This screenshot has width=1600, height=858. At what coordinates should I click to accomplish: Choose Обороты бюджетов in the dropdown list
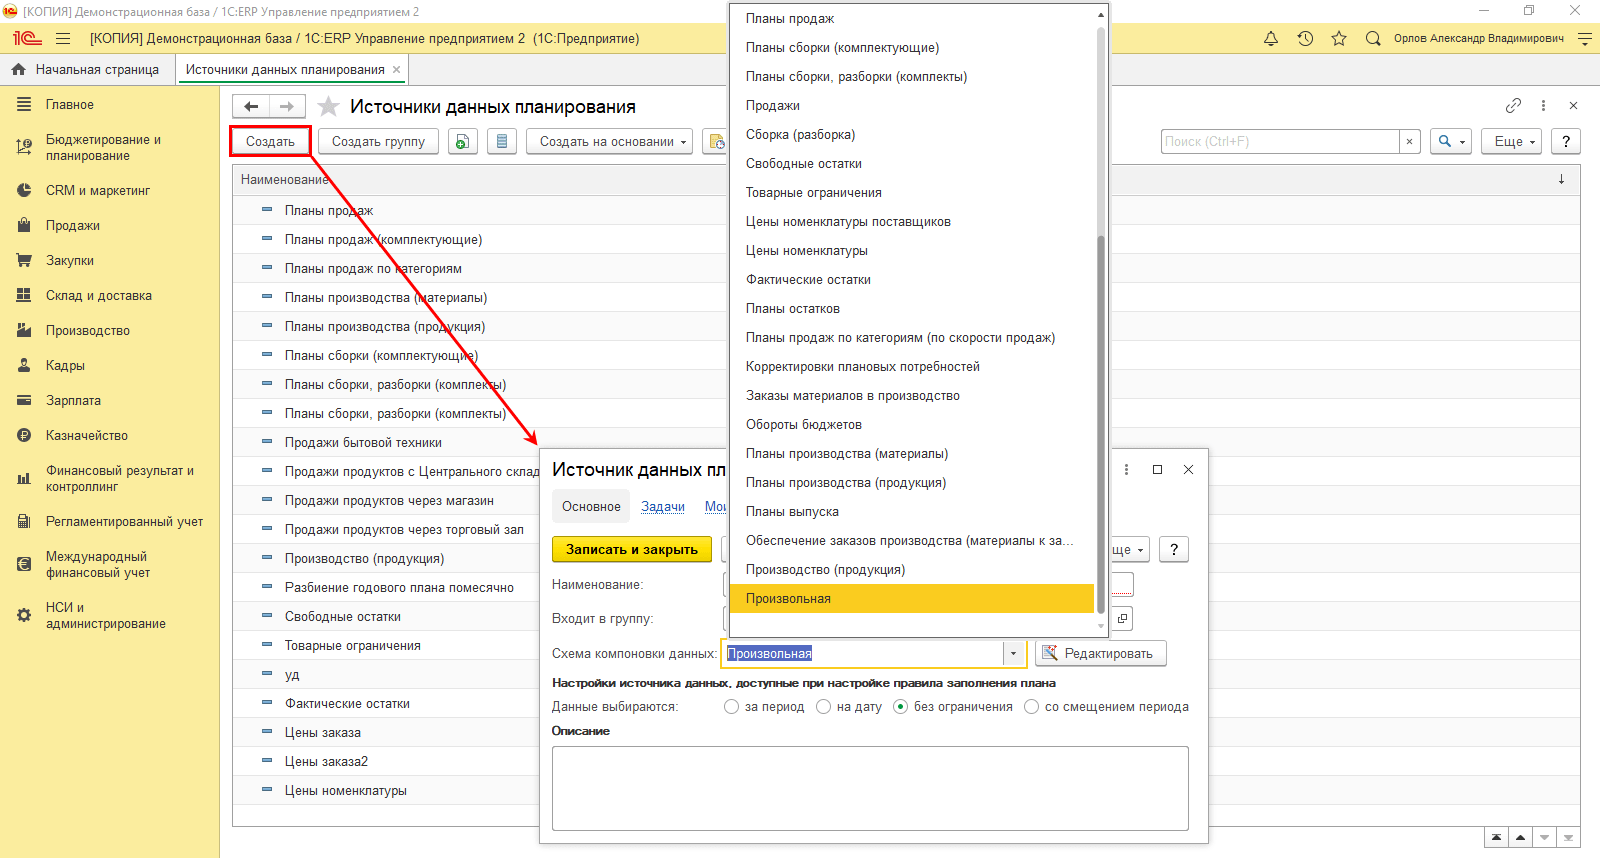point(912,424)
